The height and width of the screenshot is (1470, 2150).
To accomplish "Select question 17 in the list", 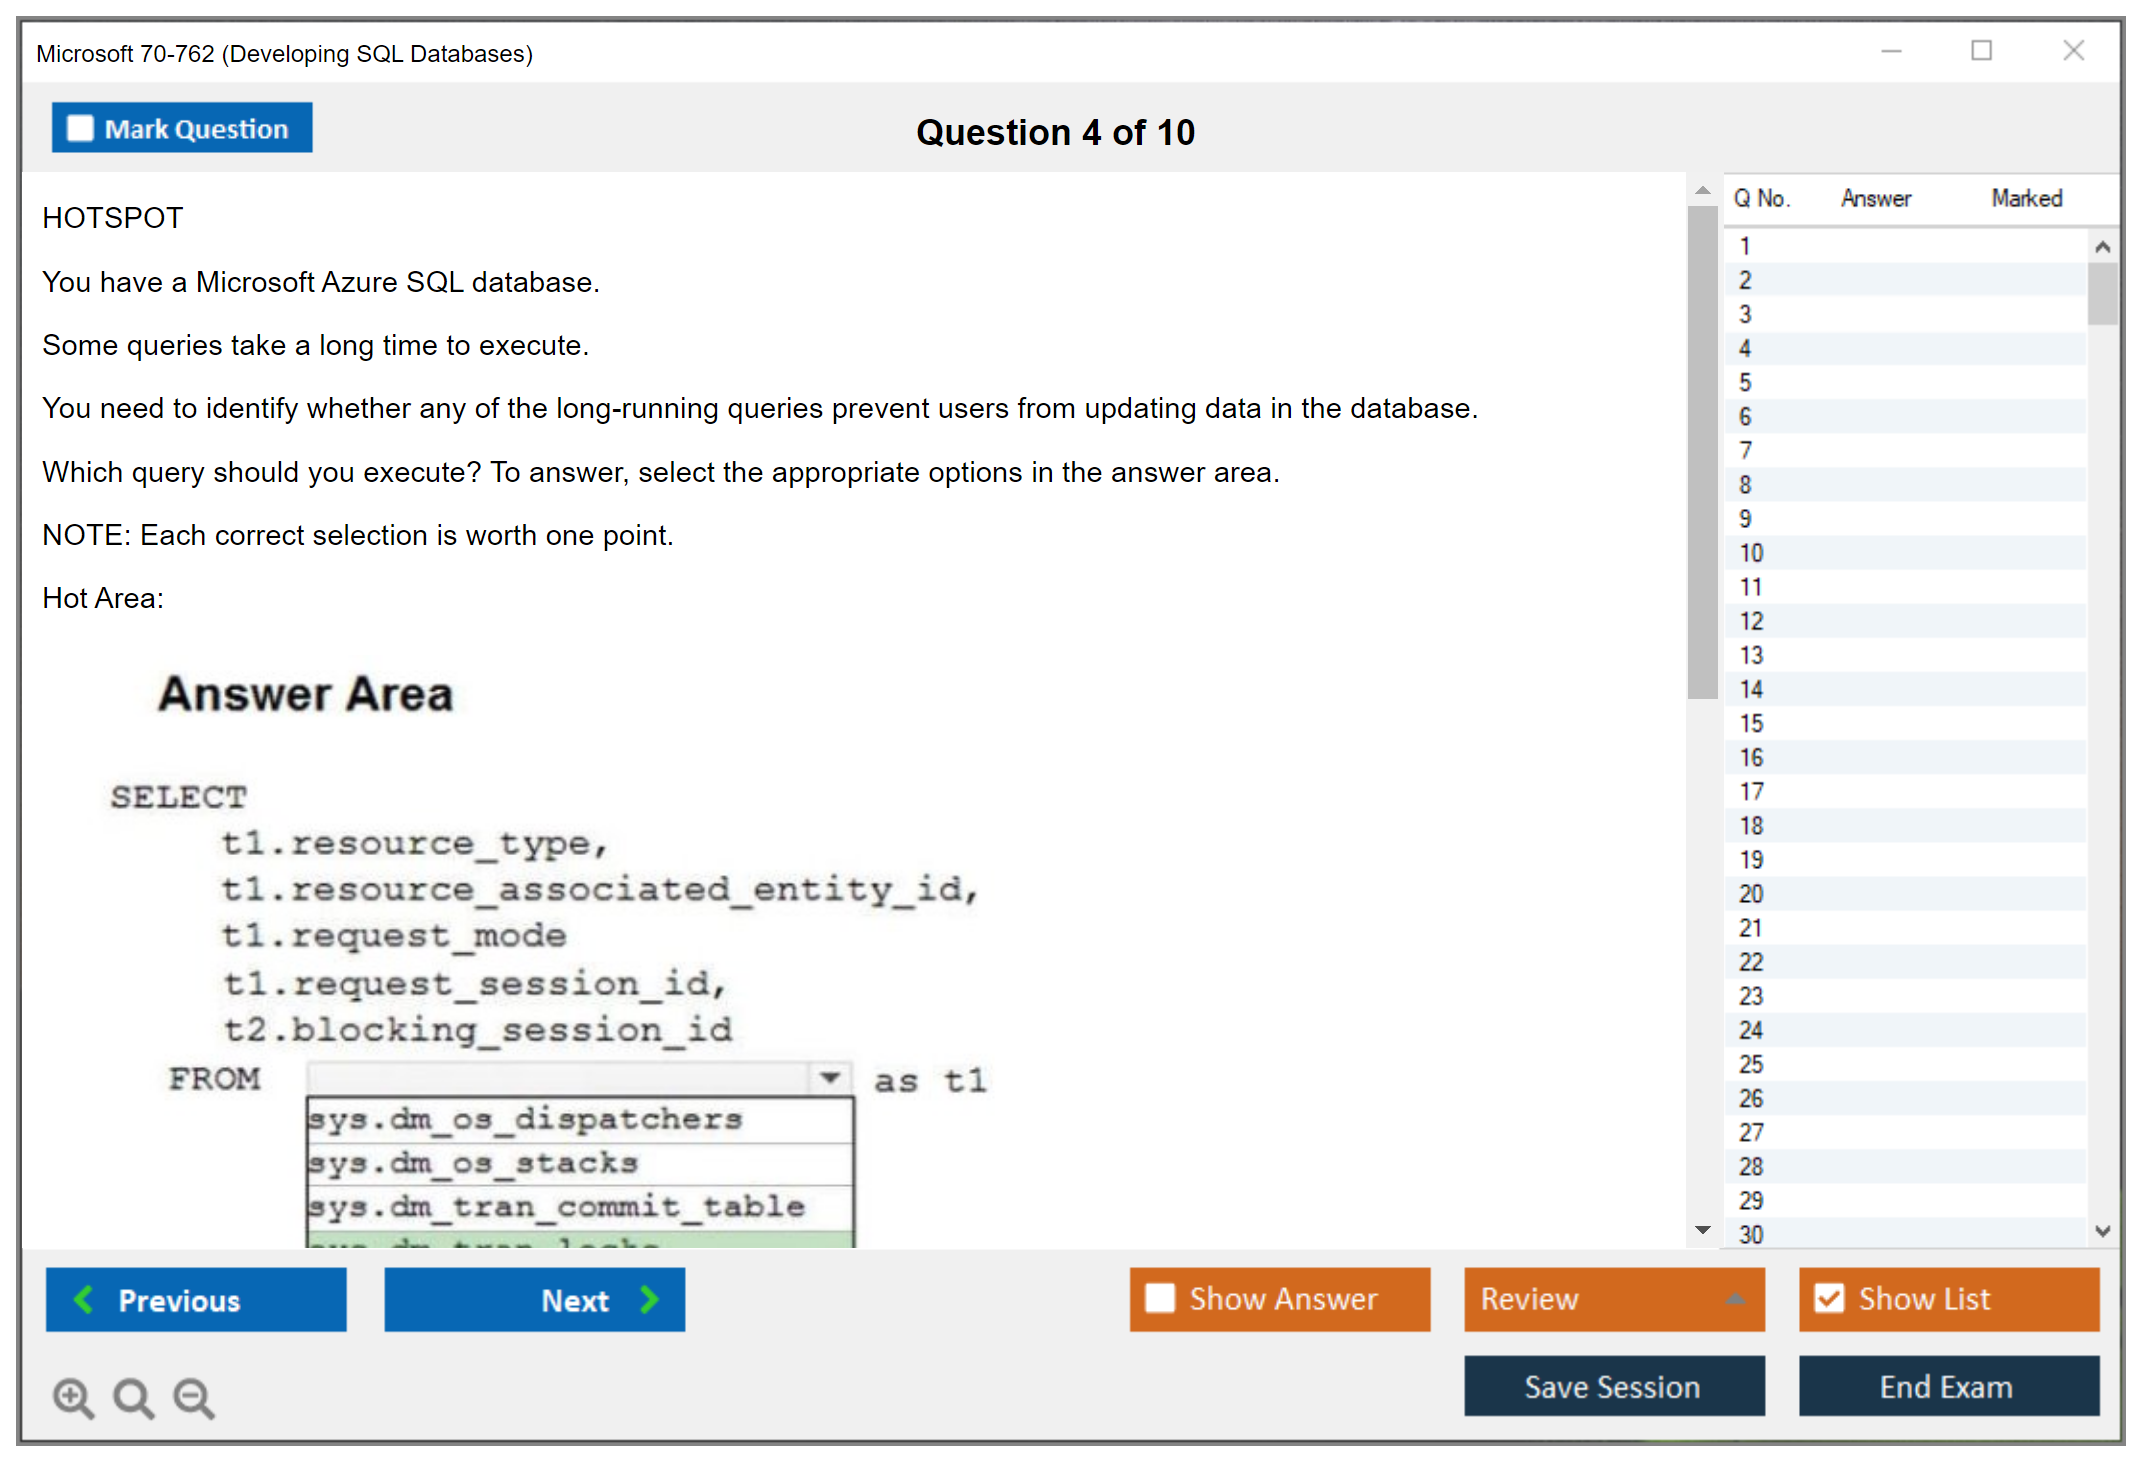I will 1751,792.
